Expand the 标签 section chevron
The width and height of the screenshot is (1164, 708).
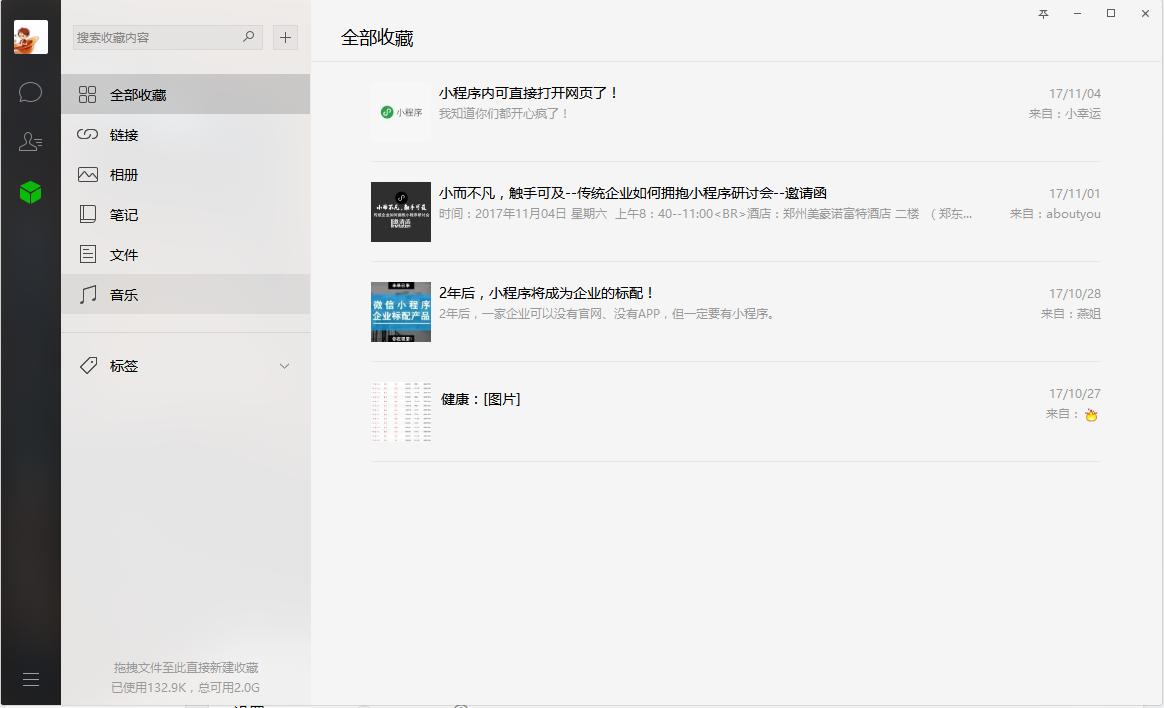pos(284,365)
